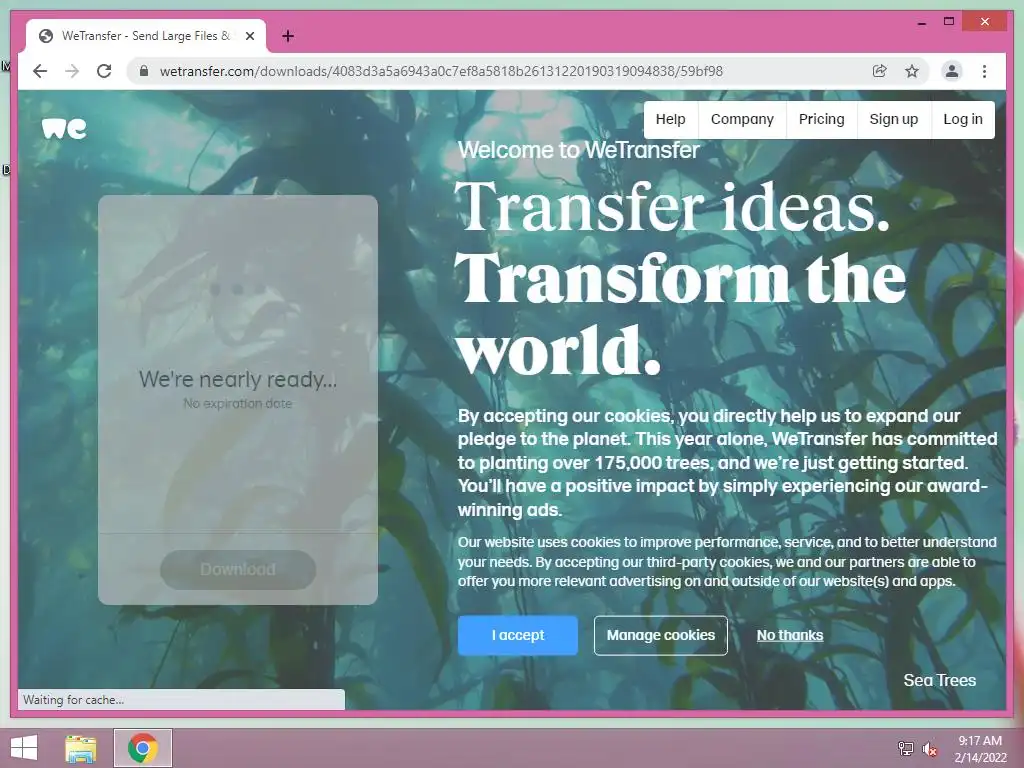Click the muted speaker tray icon

tap(929, 748)
